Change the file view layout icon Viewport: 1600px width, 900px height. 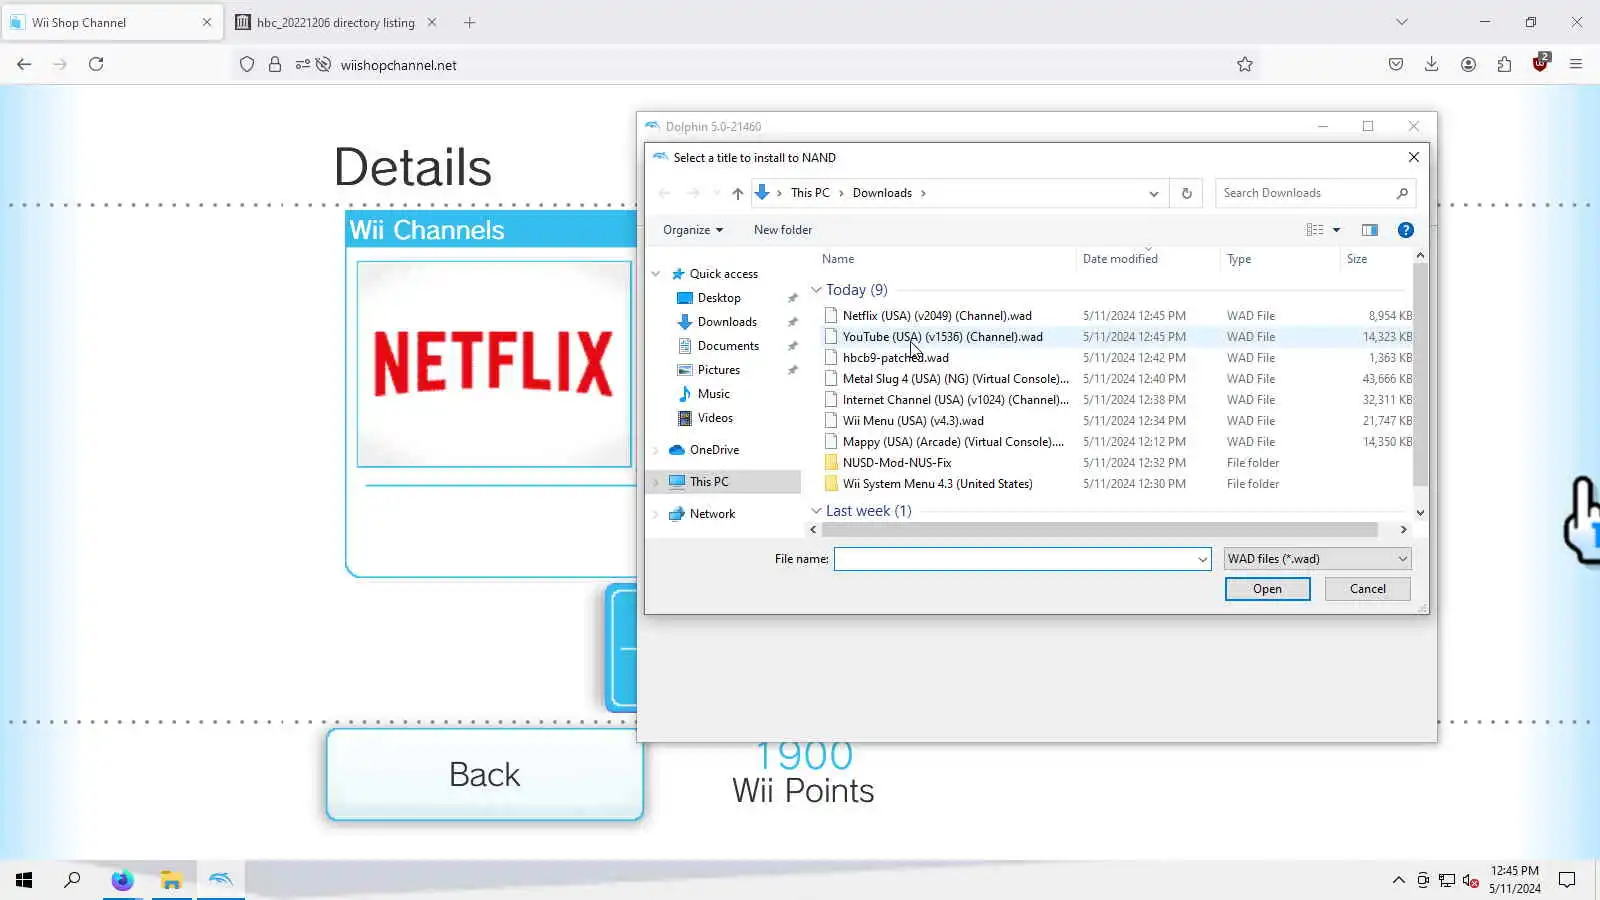point(1315,230)
